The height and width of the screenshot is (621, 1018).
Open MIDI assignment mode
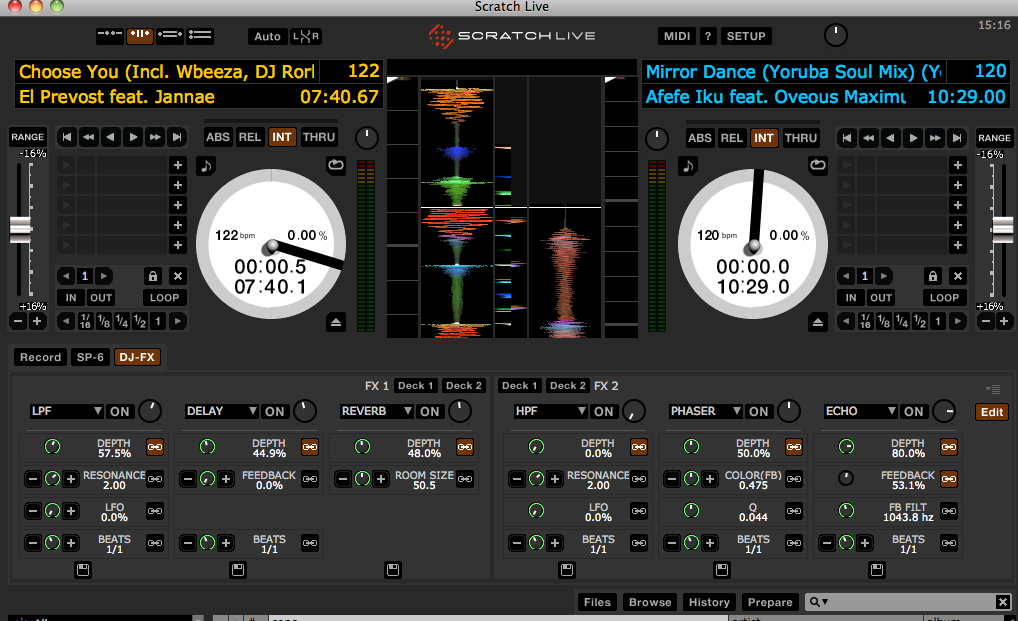677,36
